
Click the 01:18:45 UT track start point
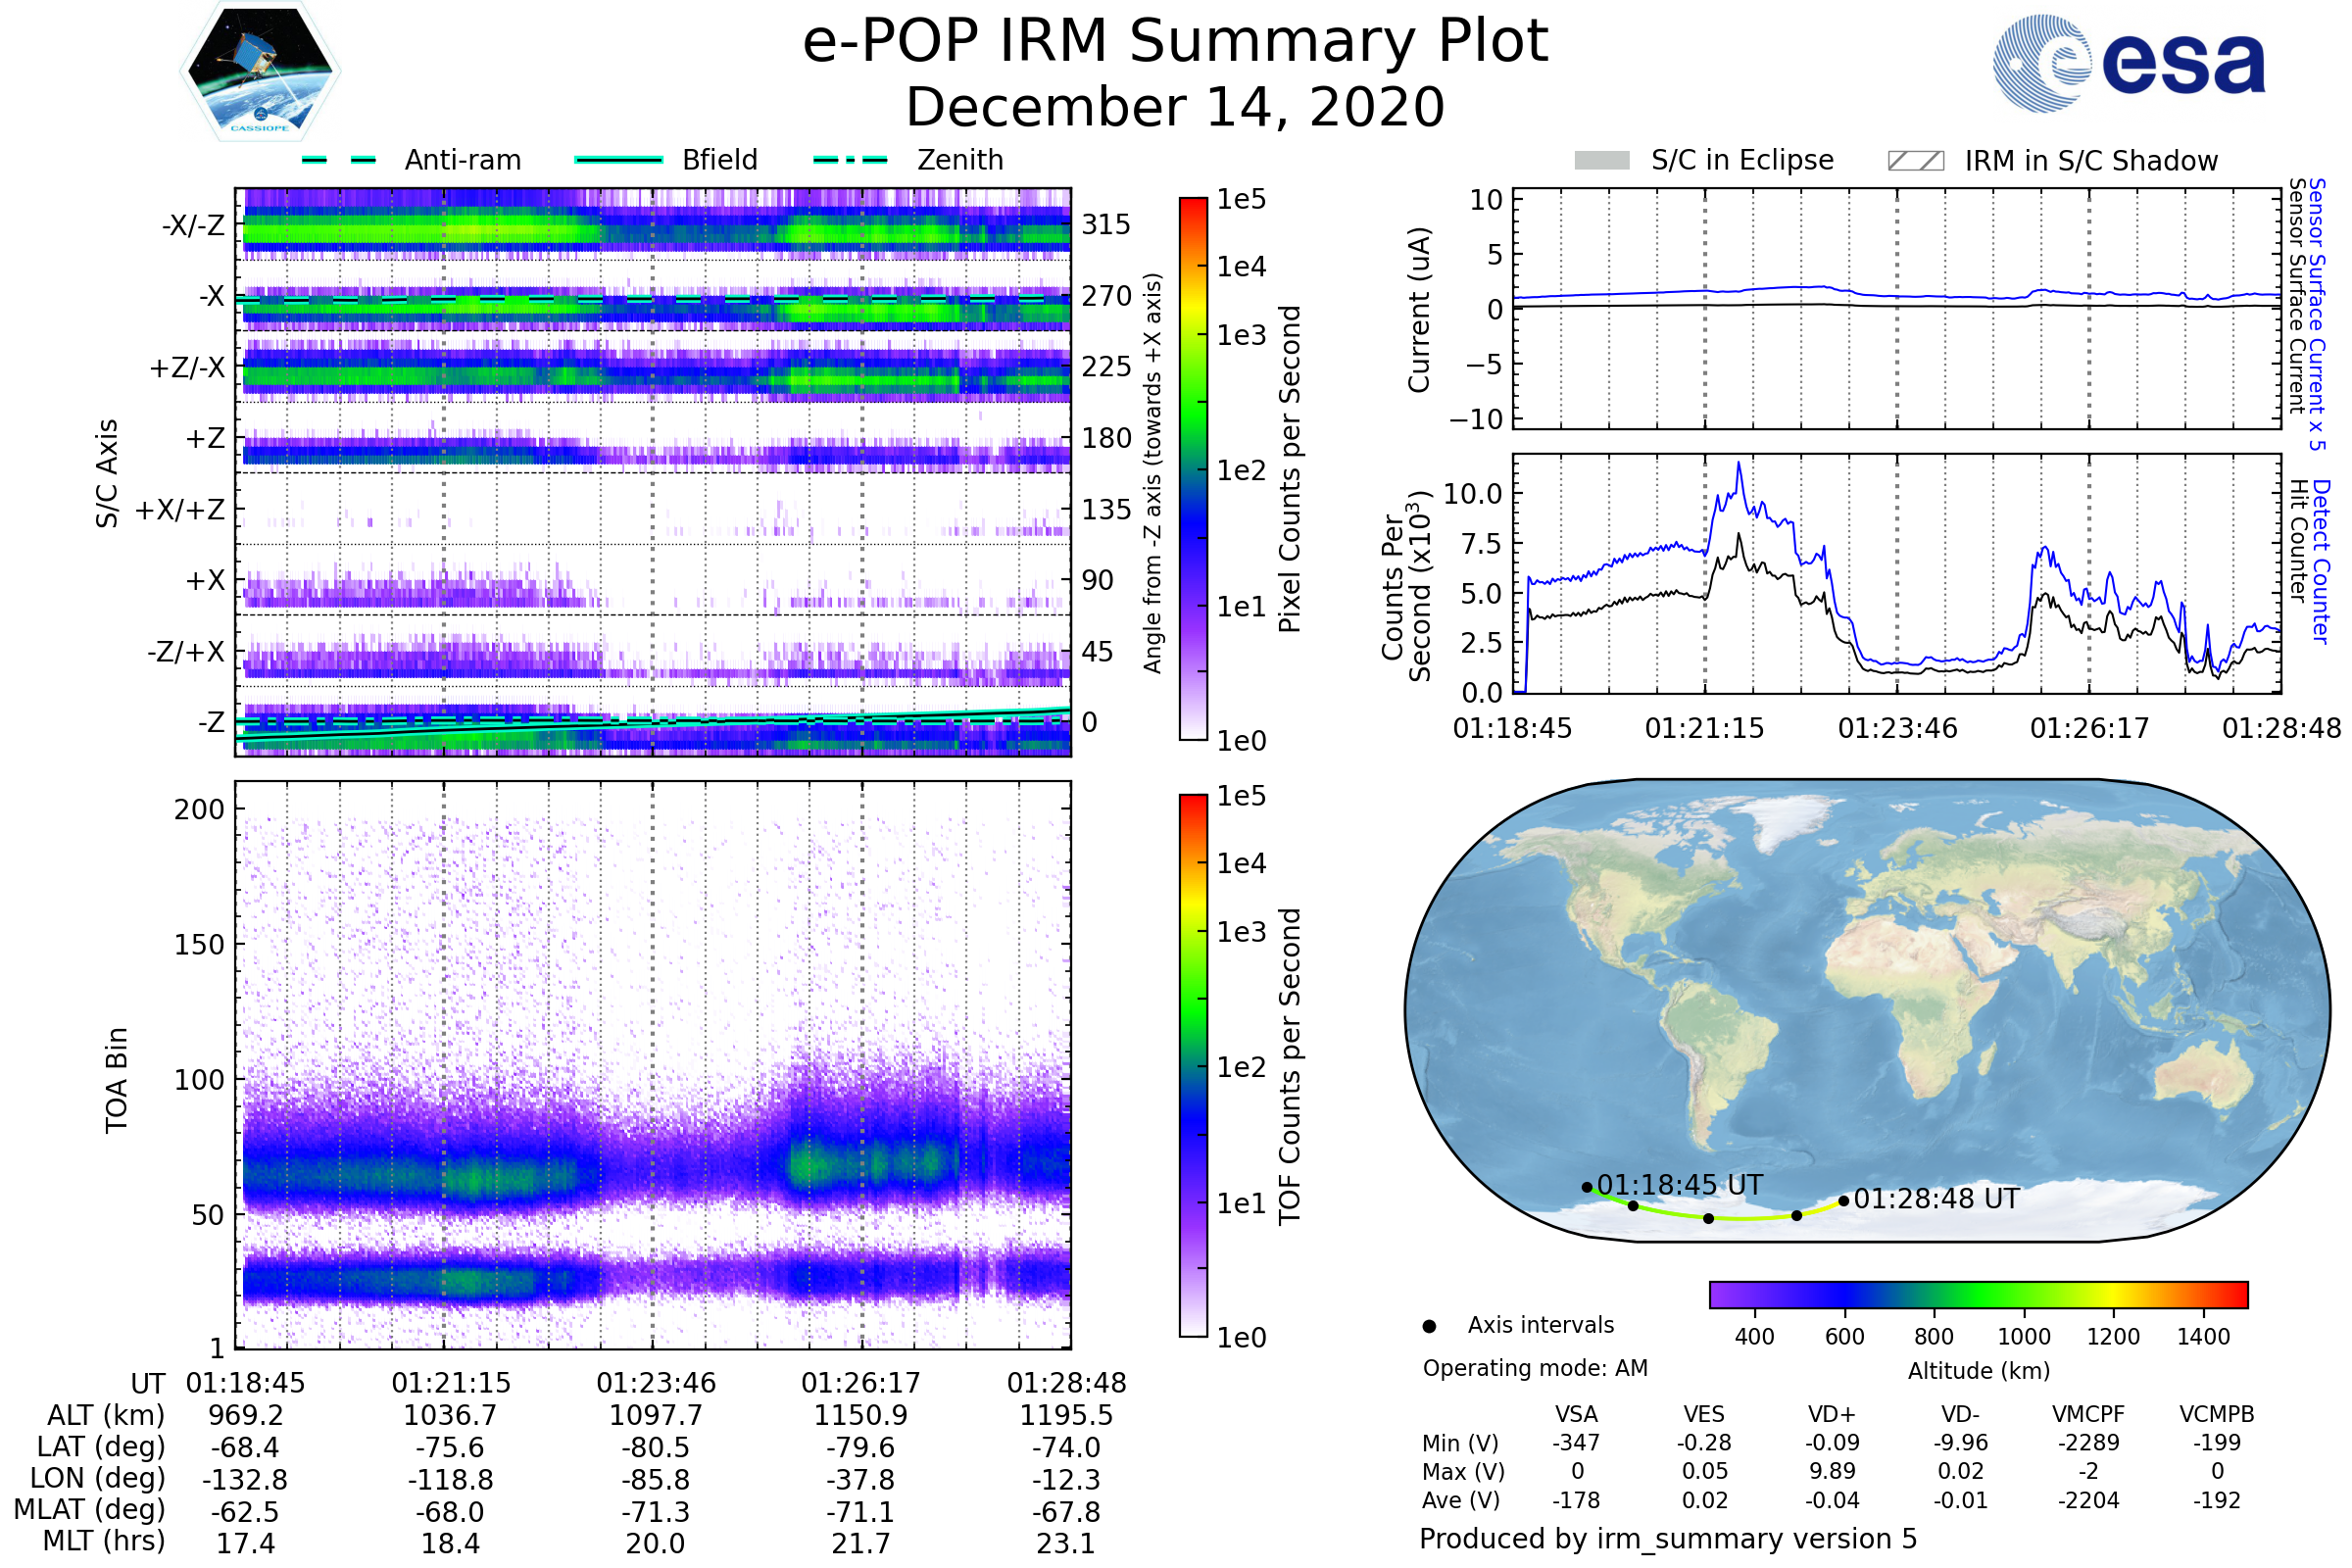pyautogui.click(x=1587, y=1187)
